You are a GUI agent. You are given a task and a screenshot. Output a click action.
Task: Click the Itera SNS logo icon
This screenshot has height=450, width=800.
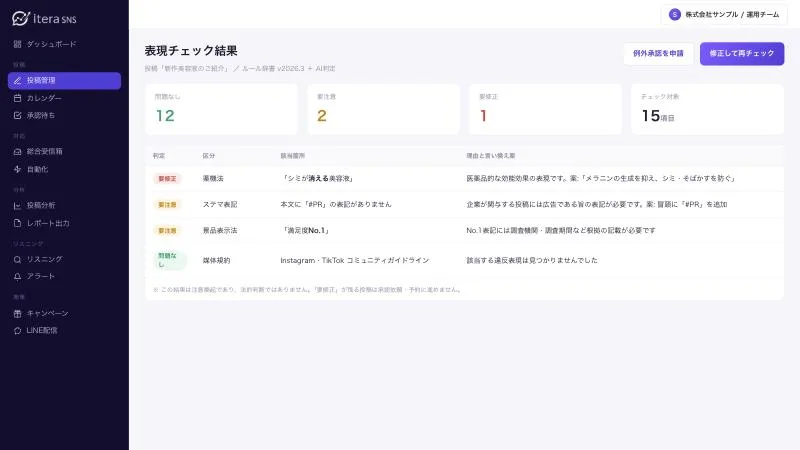pyautogui.click(x=20, y=18)
